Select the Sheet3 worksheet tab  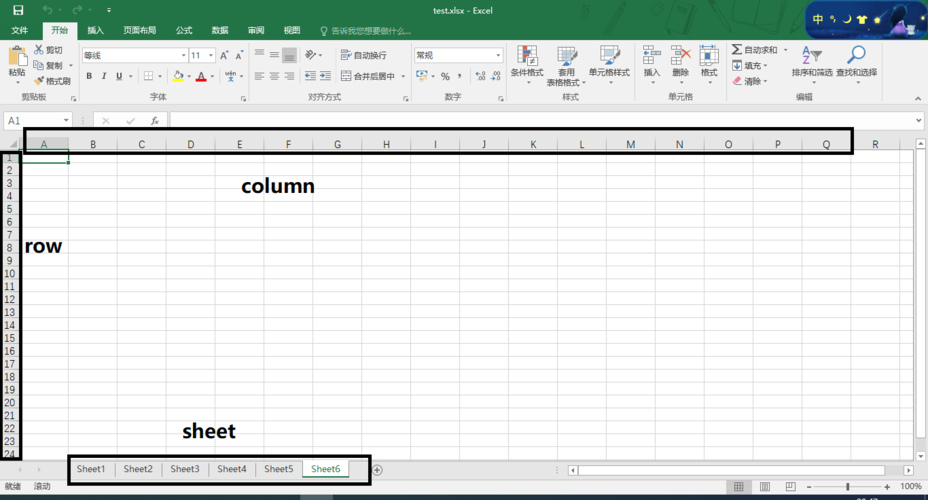tap(184, 469)
